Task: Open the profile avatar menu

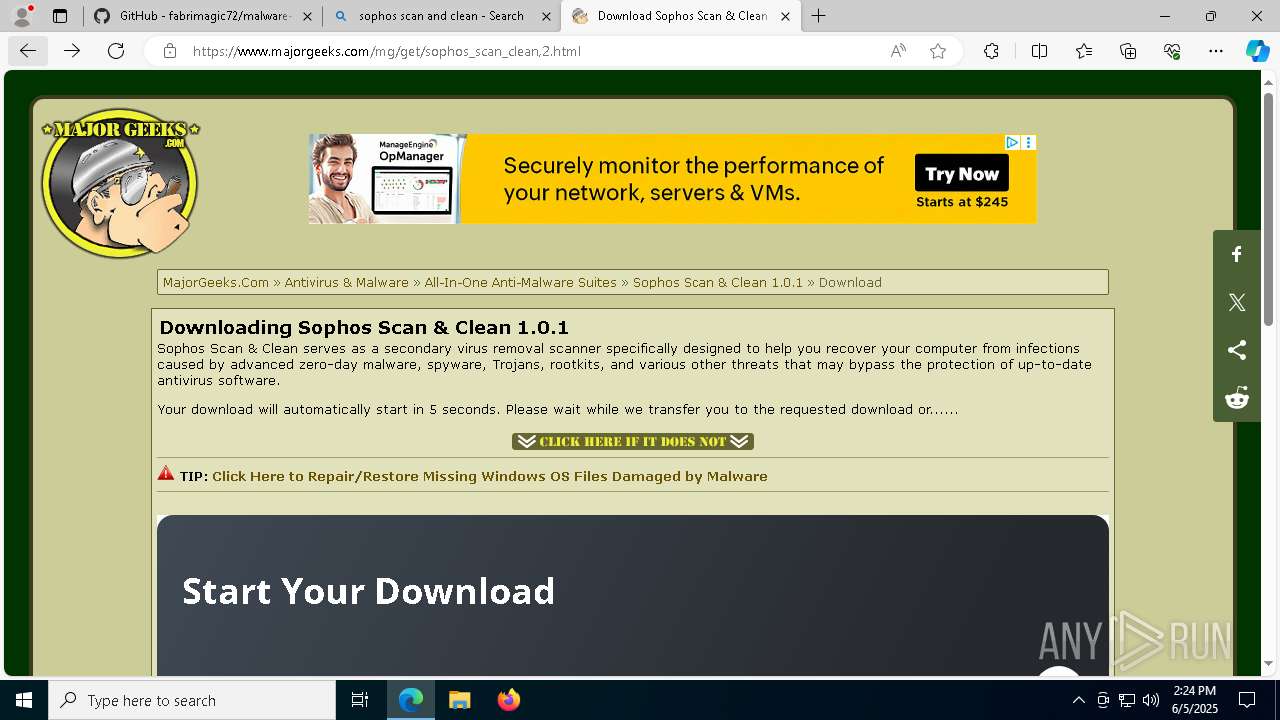Action: (22, 16)
